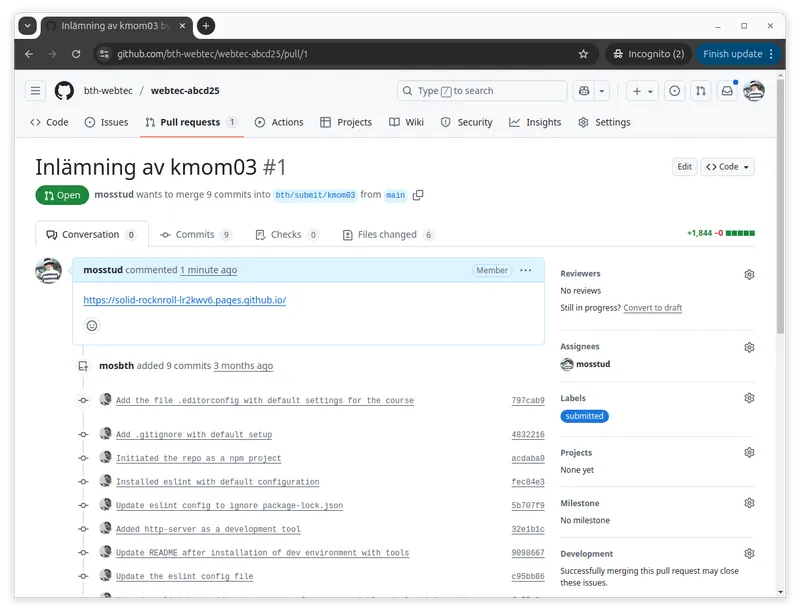Switch to the Commits tab
Viewport: 800px width, 614px height.
point(195,235)
